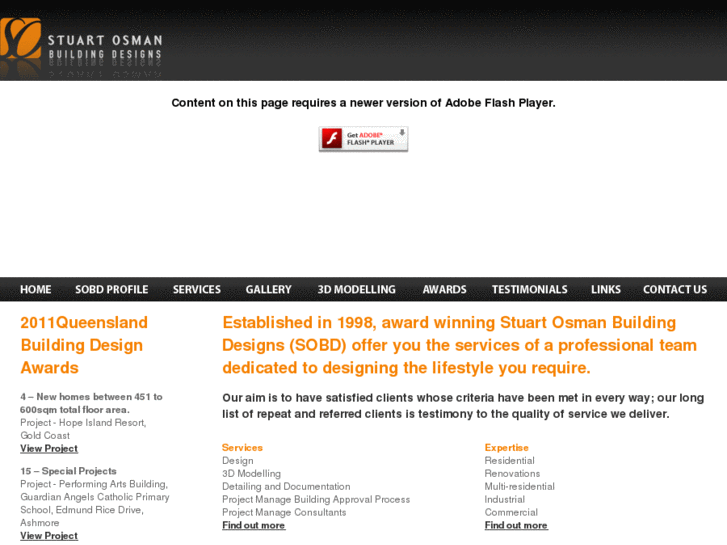Click the Industrial expertise entry
Image resolution: width=727 pixels, height=545 pixels.
coord(505,500)
